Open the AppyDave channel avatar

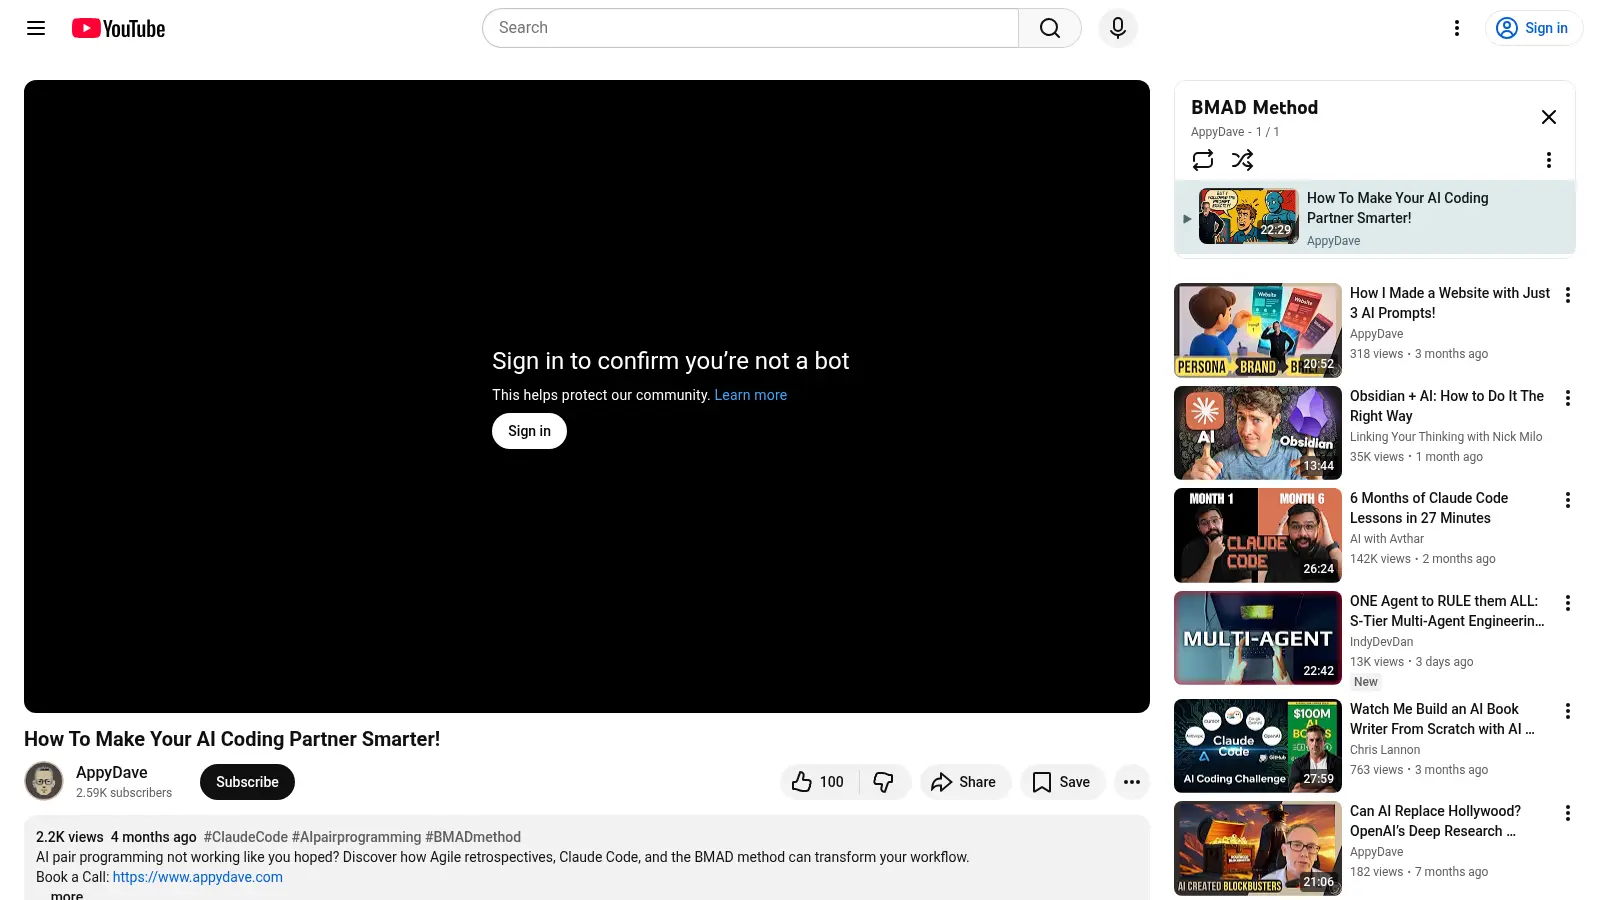tap(44, 781)
